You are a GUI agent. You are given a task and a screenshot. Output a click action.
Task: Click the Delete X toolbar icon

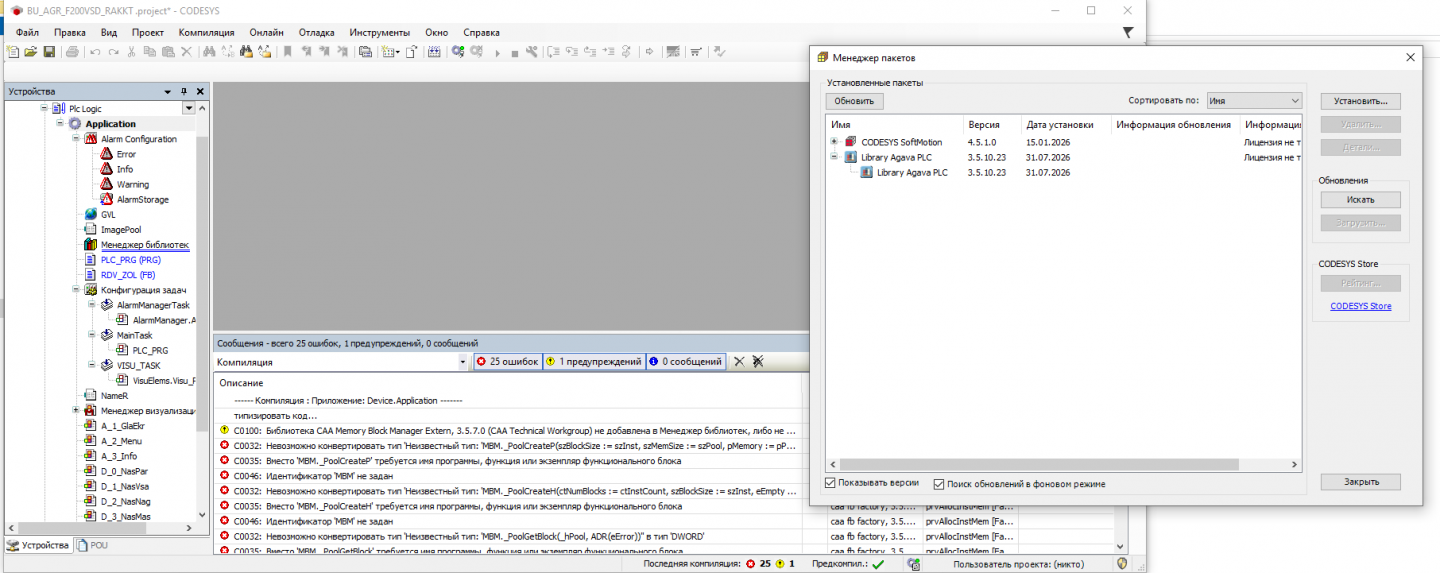click(x=187, y=51)
